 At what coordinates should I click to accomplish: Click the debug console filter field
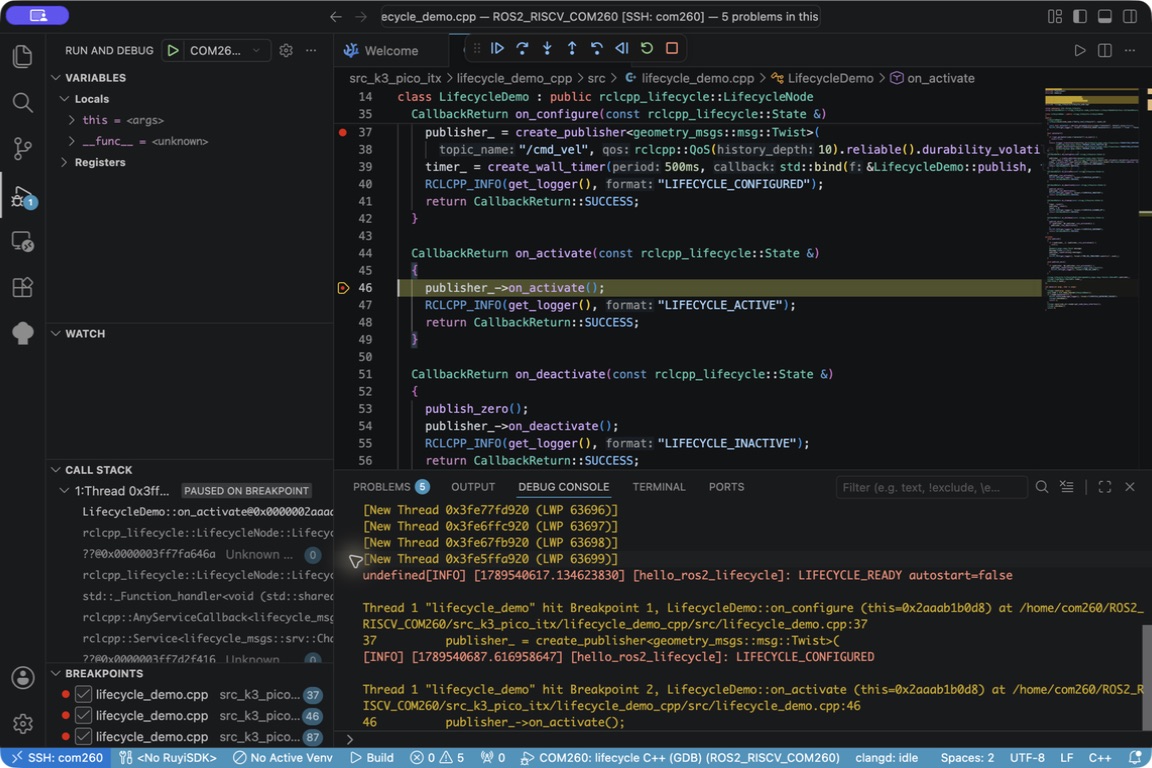click(931, 487)
